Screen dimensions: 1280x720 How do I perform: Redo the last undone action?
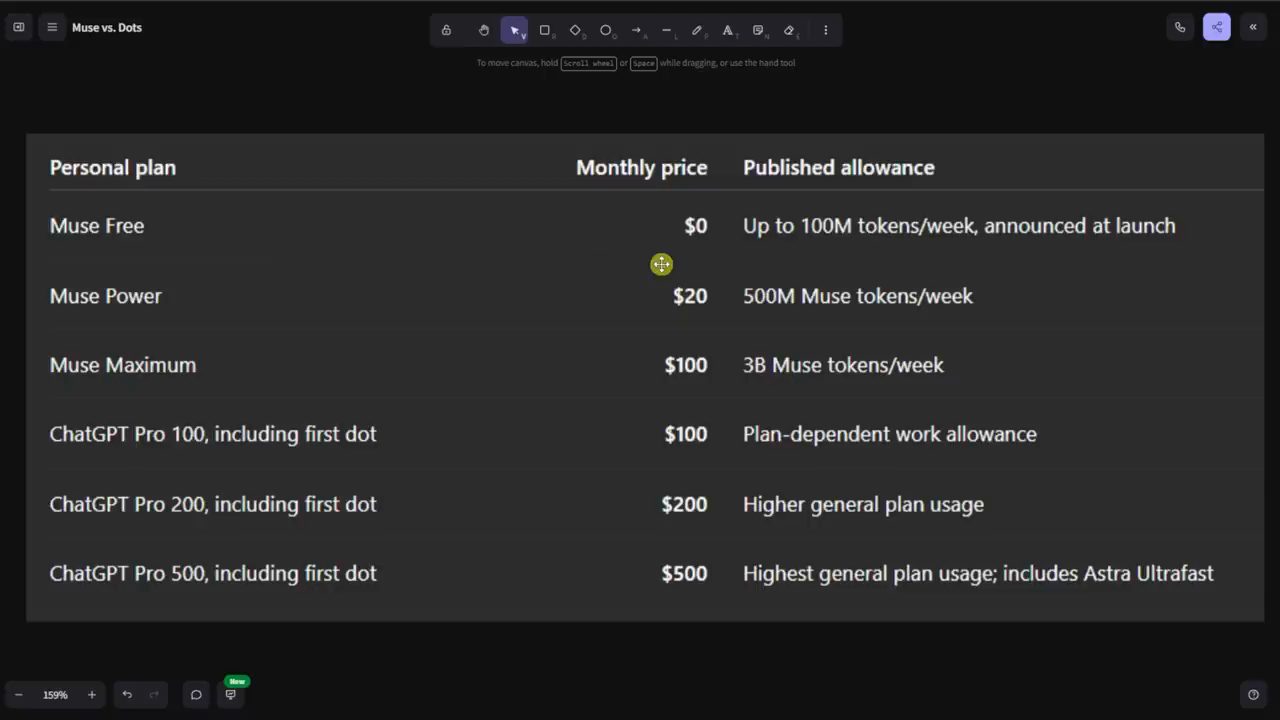154,695
